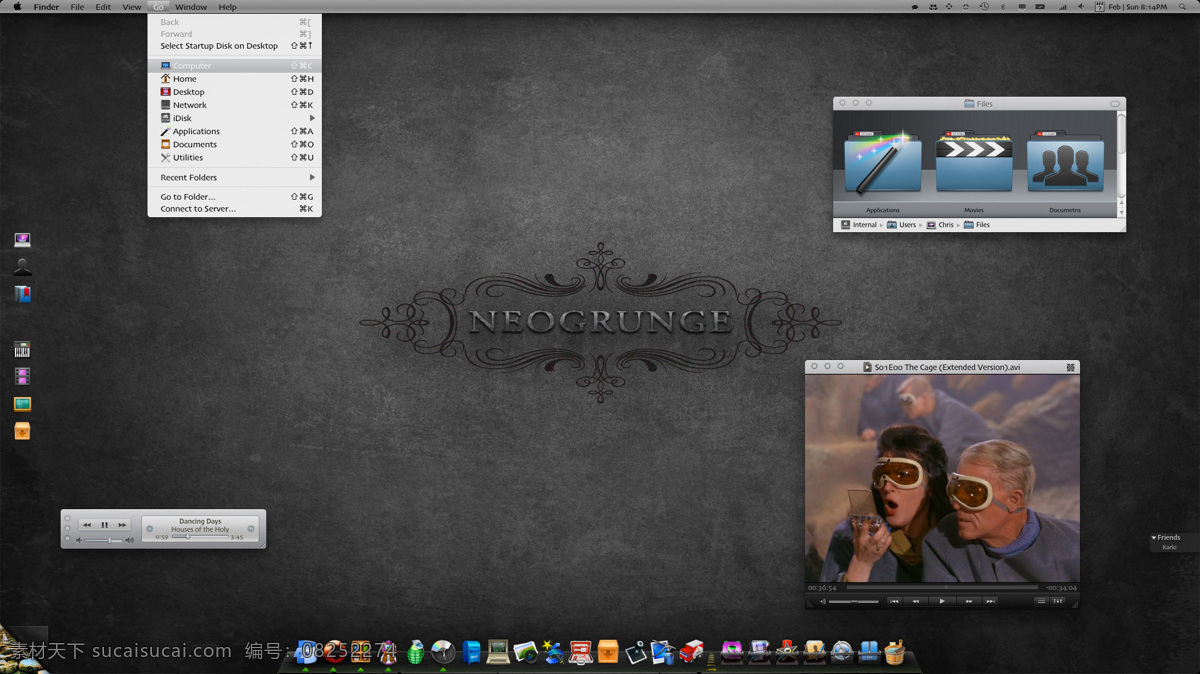Open the old computer icon in the Dock
This screenshot has height=674, width=1200.
pyautogui.click(x=498, y=652)
